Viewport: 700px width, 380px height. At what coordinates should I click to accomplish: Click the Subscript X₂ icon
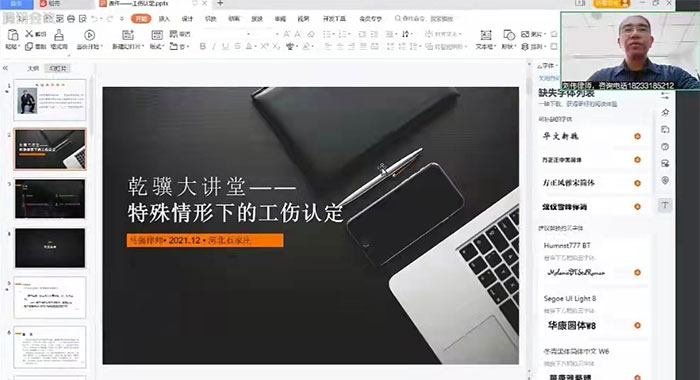pyautogui.click(x=276, y=46)
